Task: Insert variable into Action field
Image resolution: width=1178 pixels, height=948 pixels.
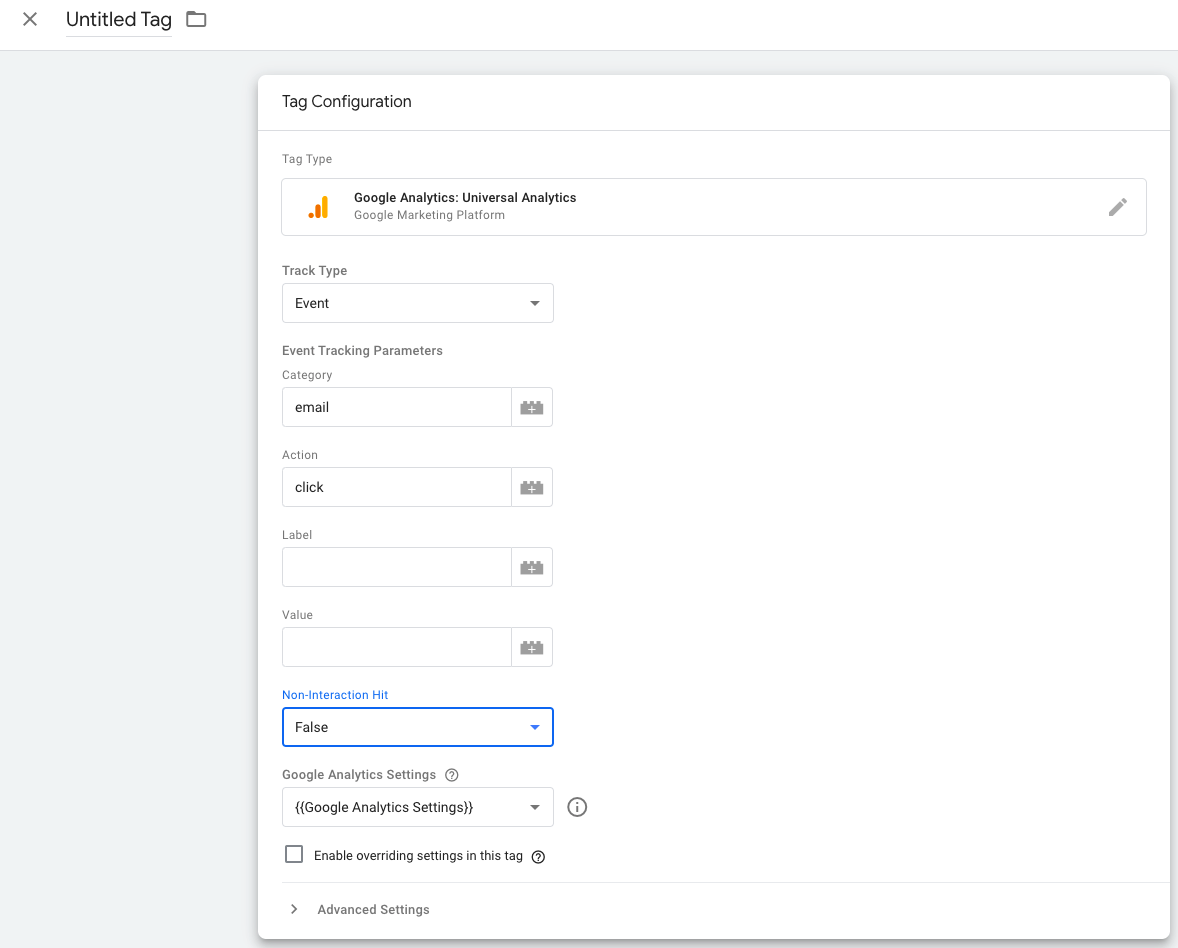Action: [532, 487]
